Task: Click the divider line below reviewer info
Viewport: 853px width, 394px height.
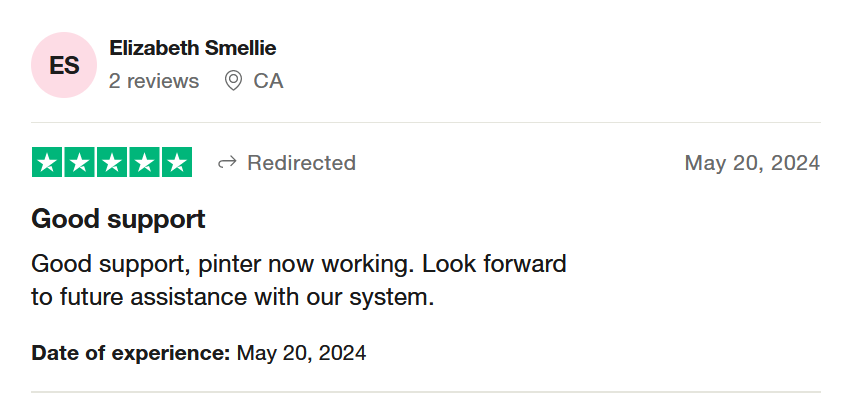Action: (426, 122)
